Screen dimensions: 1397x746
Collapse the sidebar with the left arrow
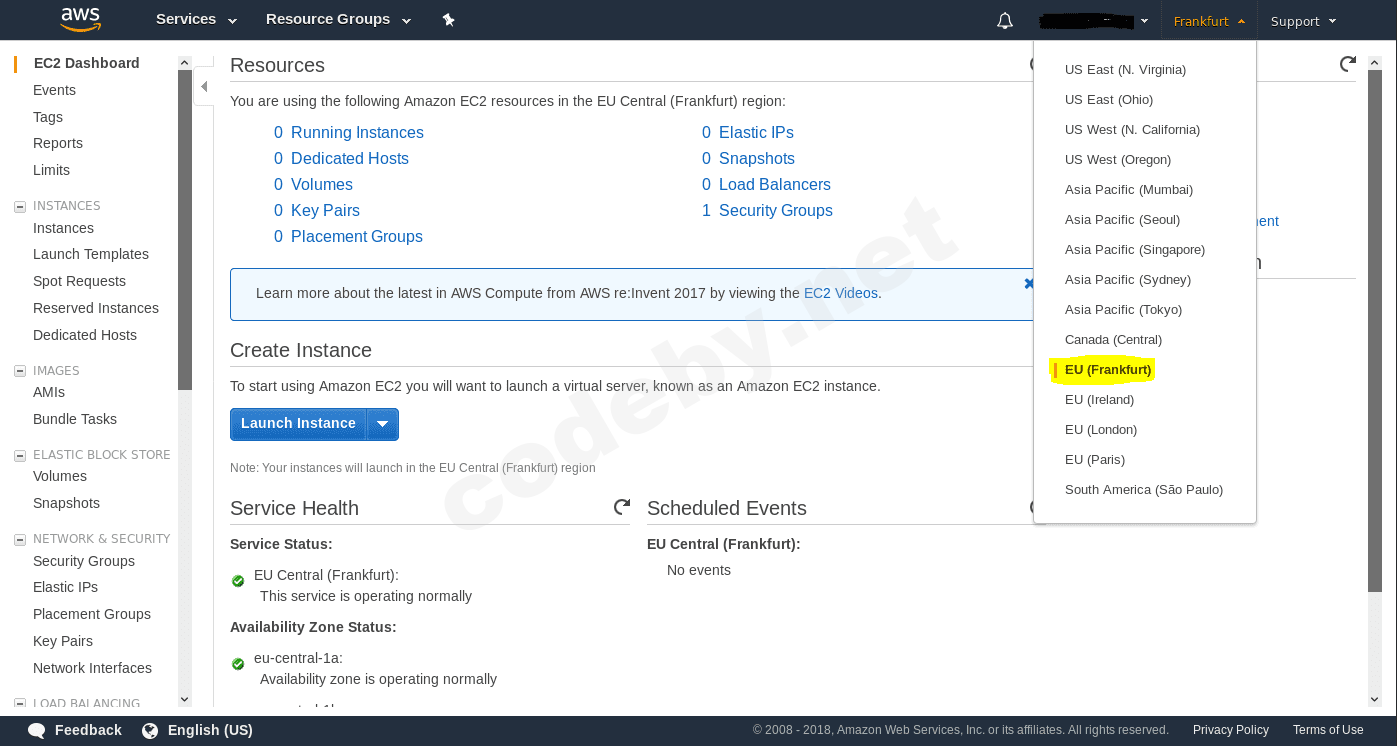[x=204, y=86]
